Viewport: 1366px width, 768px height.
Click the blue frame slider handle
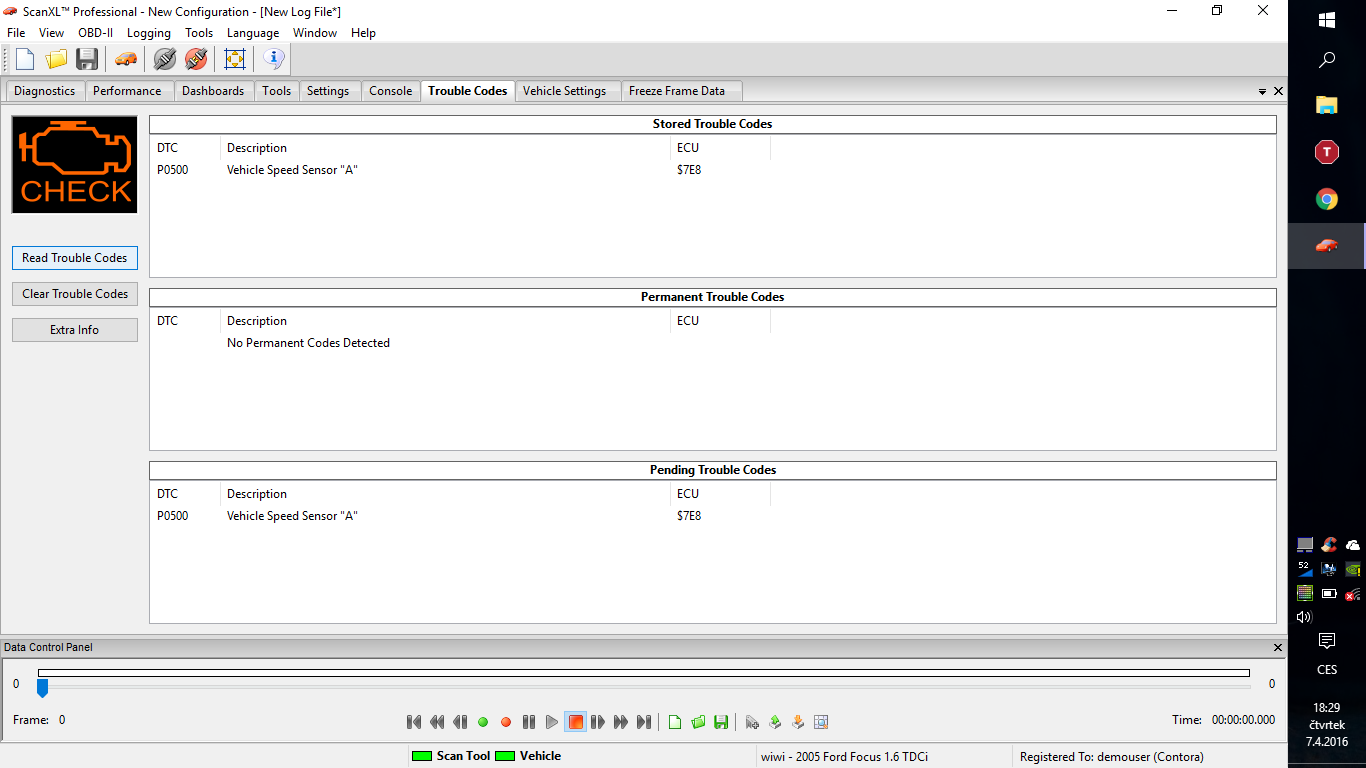pos(42,688)
